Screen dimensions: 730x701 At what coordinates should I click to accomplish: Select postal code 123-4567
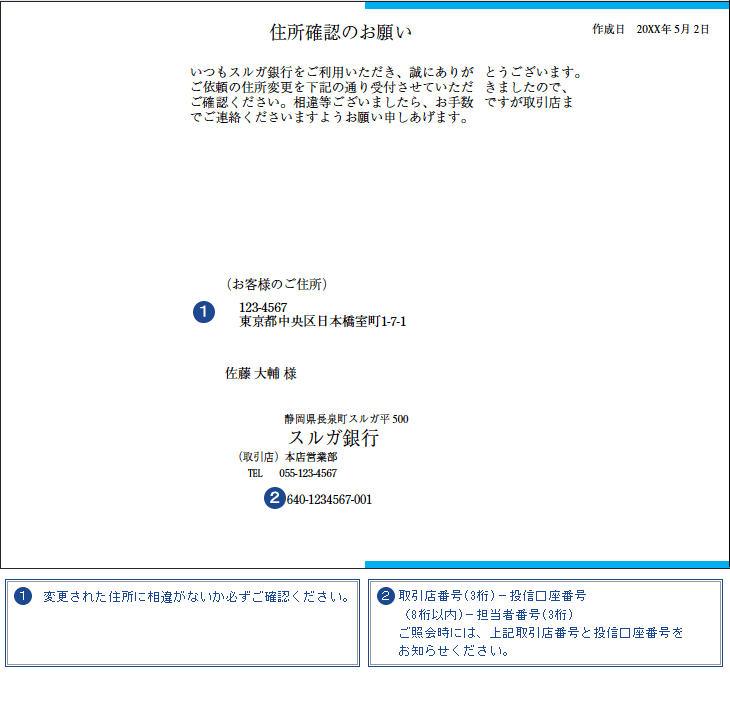tap(263, 307)
